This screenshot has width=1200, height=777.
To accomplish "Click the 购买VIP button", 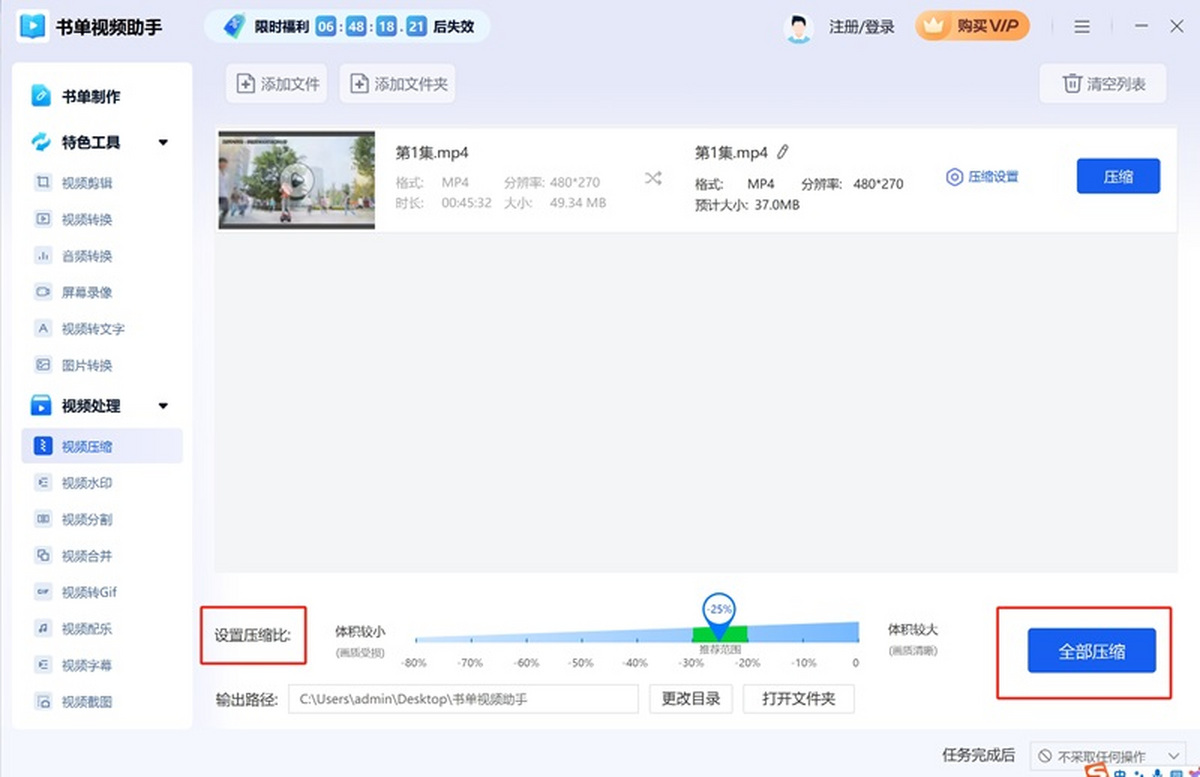I will pyautogui.click(x=973, y=27).
